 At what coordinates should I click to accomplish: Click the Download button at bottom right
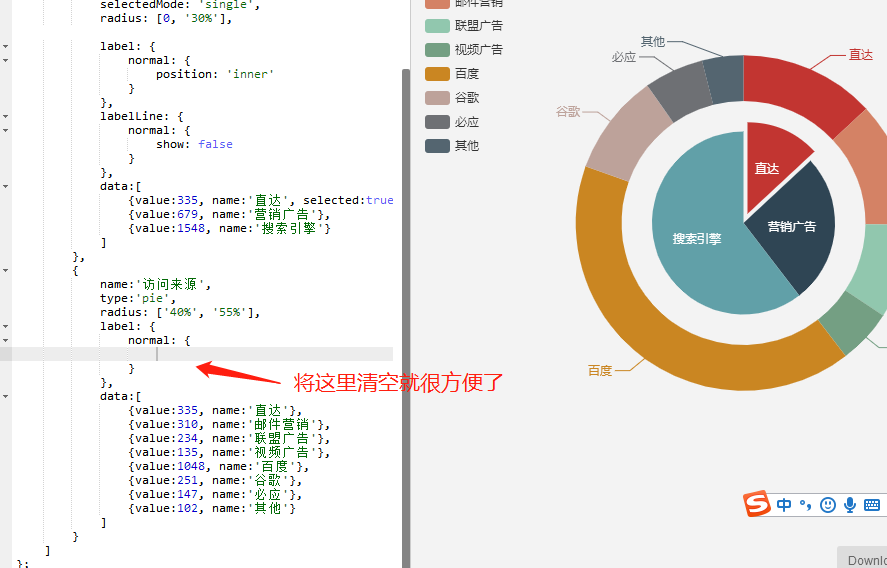pyautogui.click(x=862, y=559)
